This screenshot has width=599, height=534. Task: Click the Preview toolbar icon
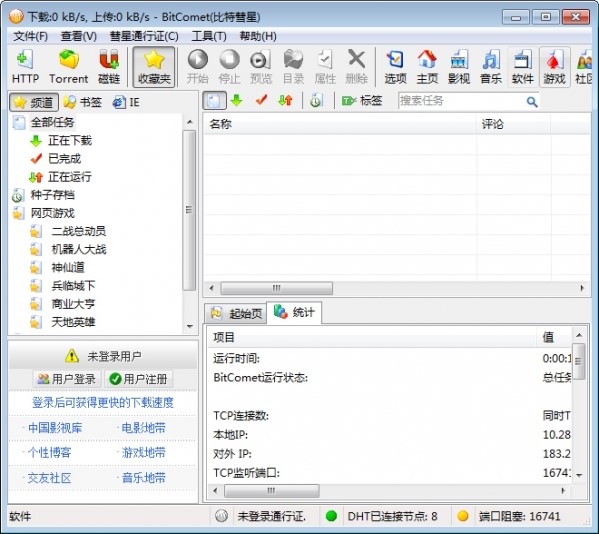click(x=261, y=67)
